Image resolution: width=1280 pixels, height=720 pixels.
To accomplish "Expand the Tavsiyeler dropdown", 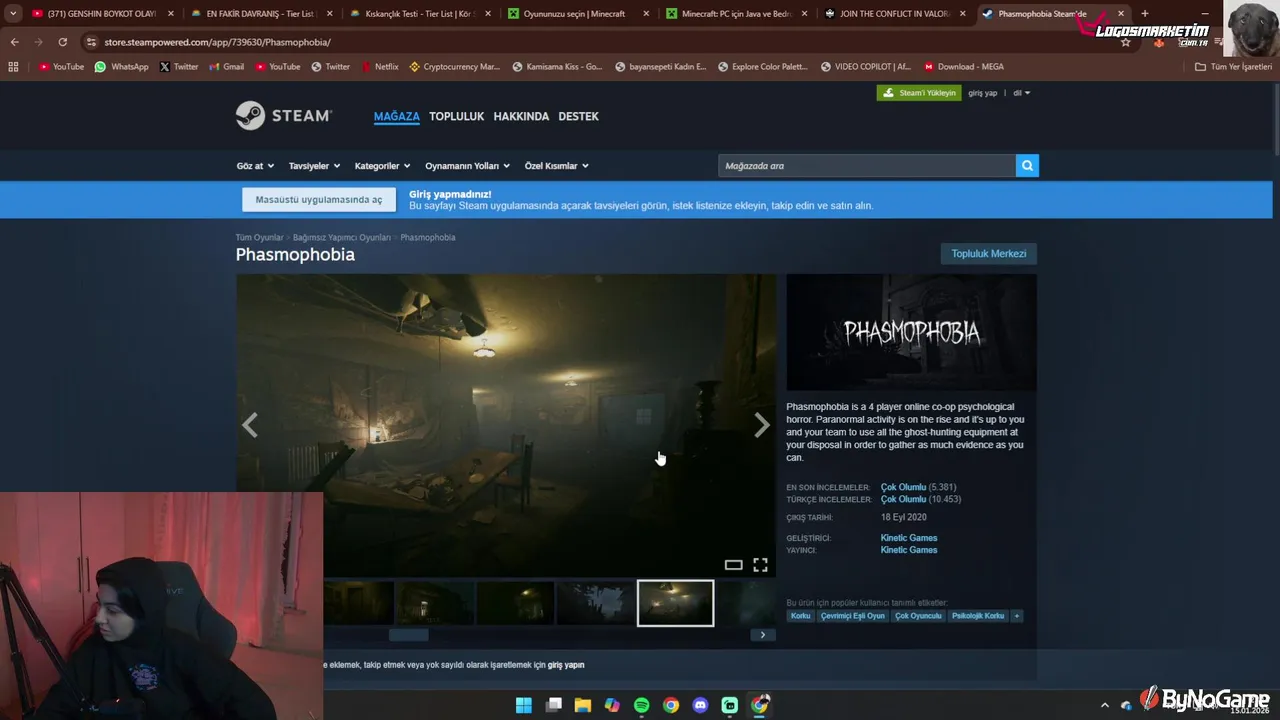I will (314, 166).
